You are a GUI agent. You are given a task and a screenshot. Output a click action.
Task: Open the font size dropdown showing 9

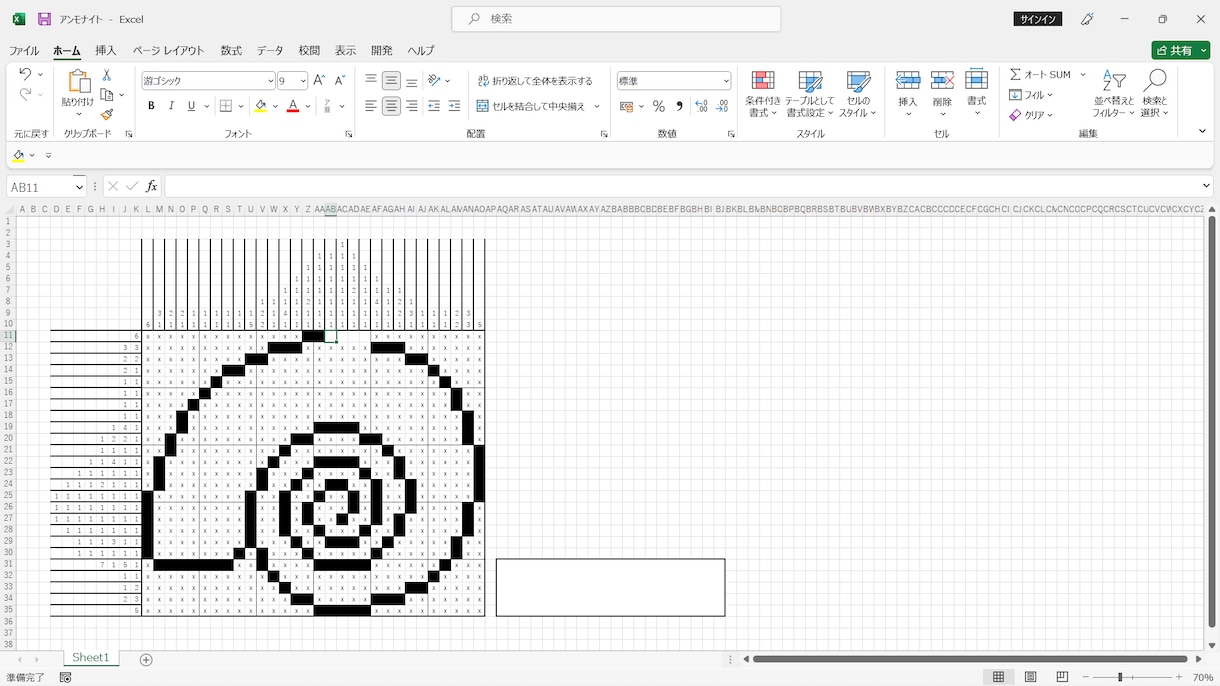303,81
